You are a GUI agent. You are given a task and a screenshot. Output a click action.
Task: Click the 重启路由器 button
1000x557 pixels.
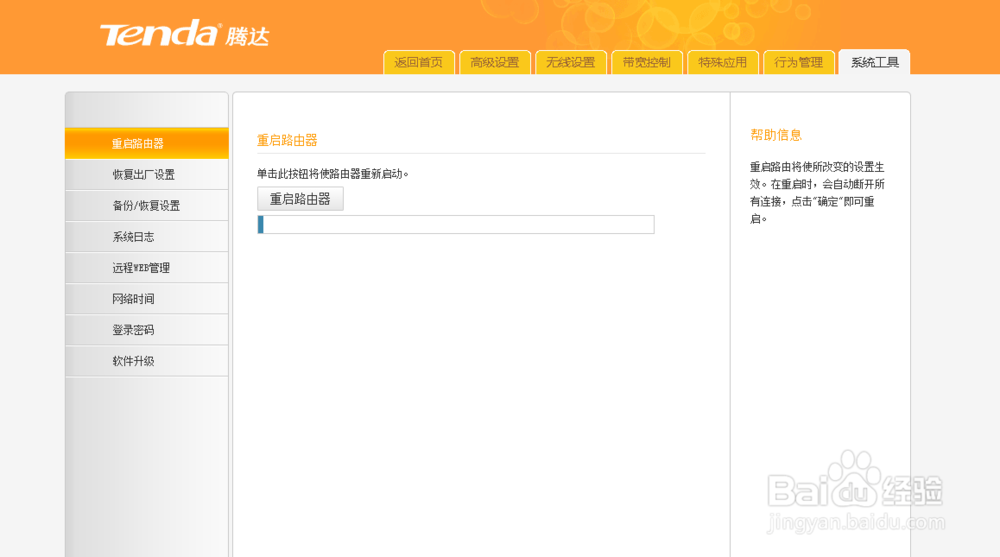click(x=300, y=199)
